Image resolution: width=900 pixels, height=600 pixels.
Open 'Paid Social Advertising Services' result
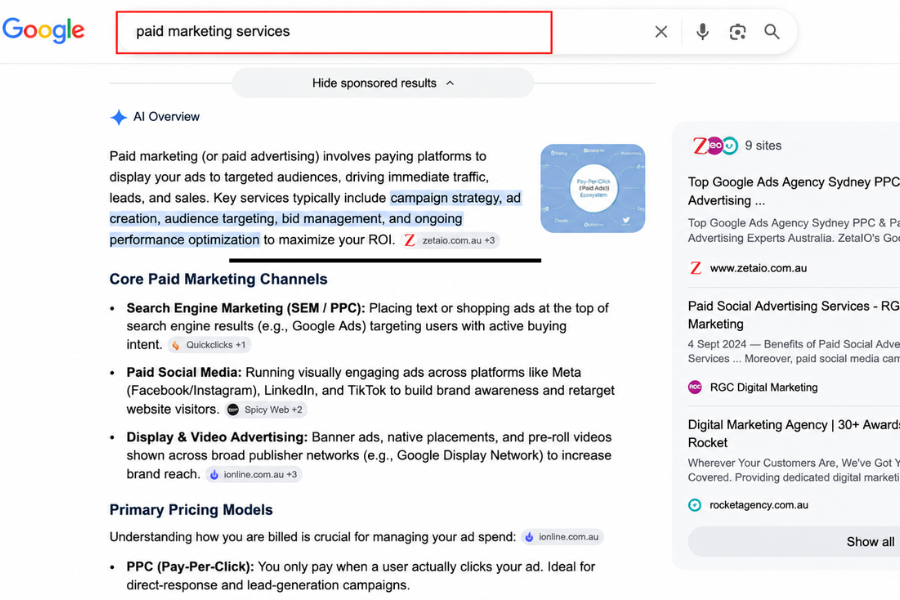pyautogui.click(x=794, y=315)
